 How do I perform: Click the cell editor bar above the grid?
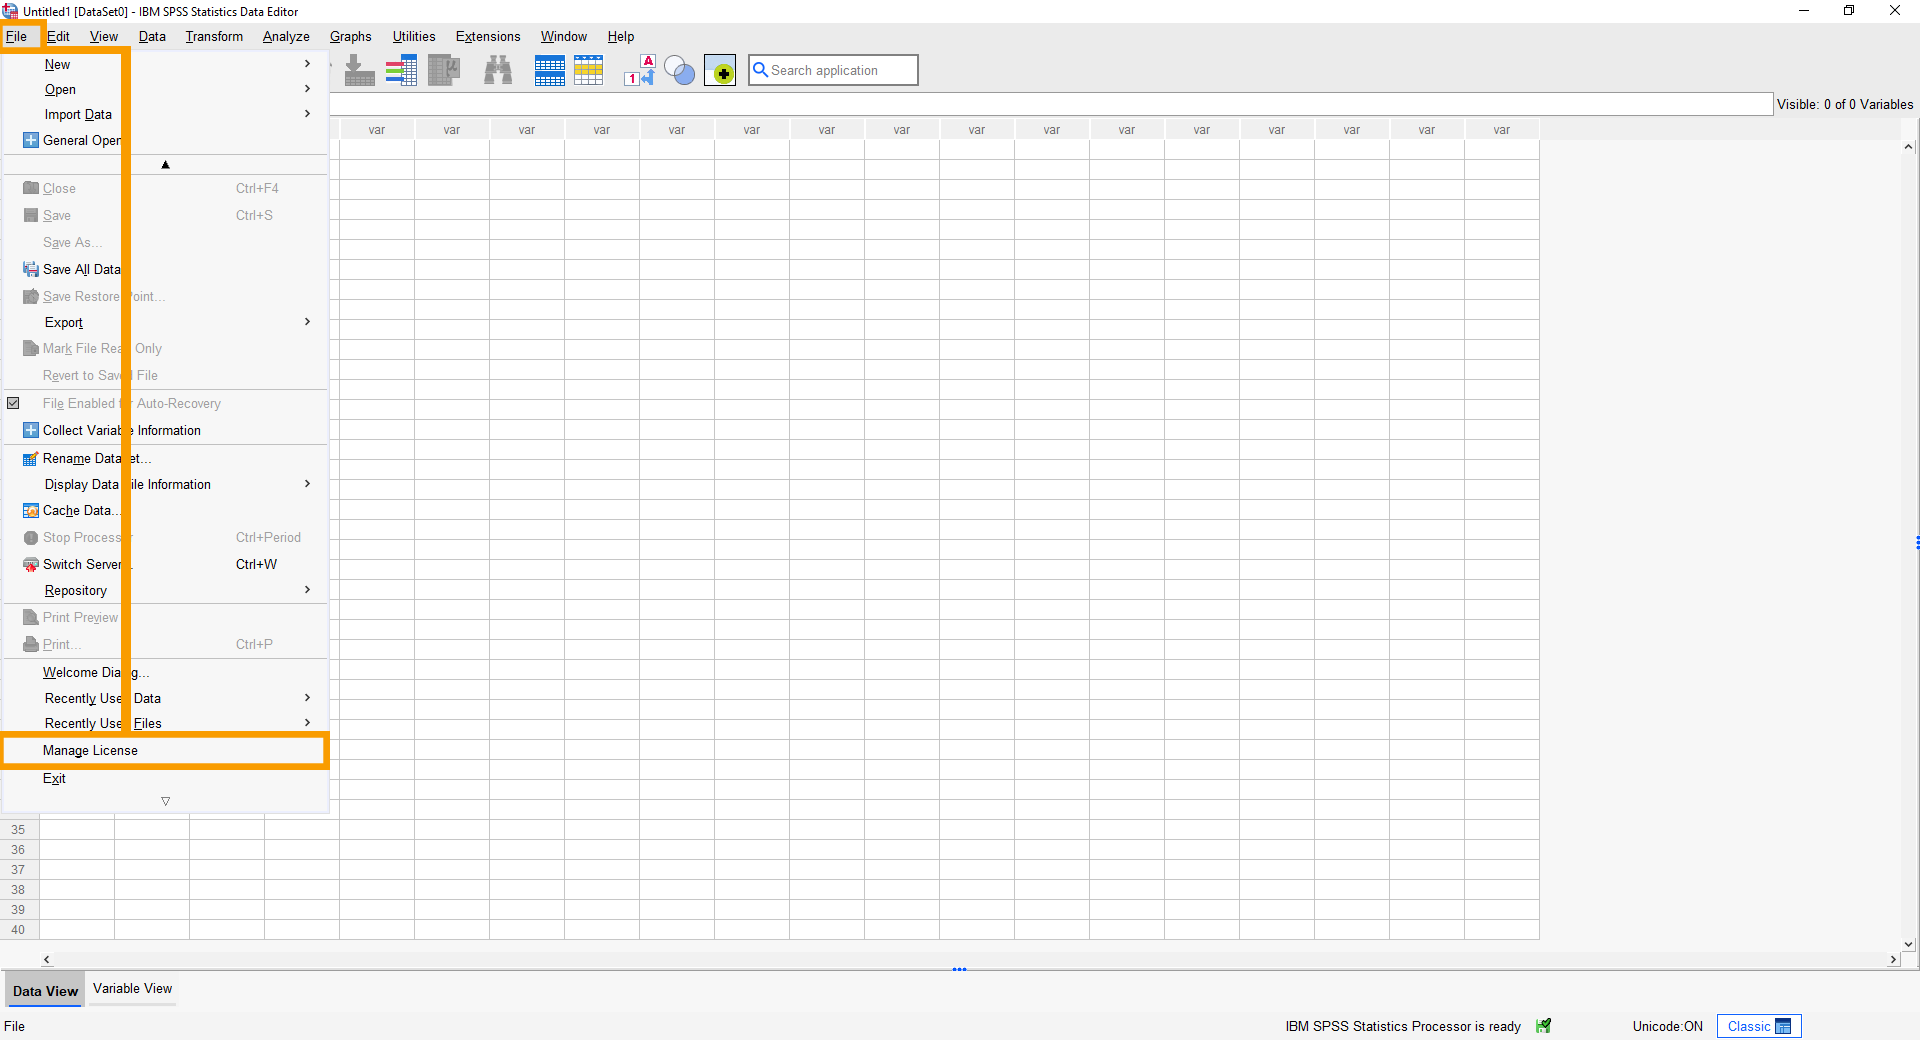click(x=1050, y=104)
